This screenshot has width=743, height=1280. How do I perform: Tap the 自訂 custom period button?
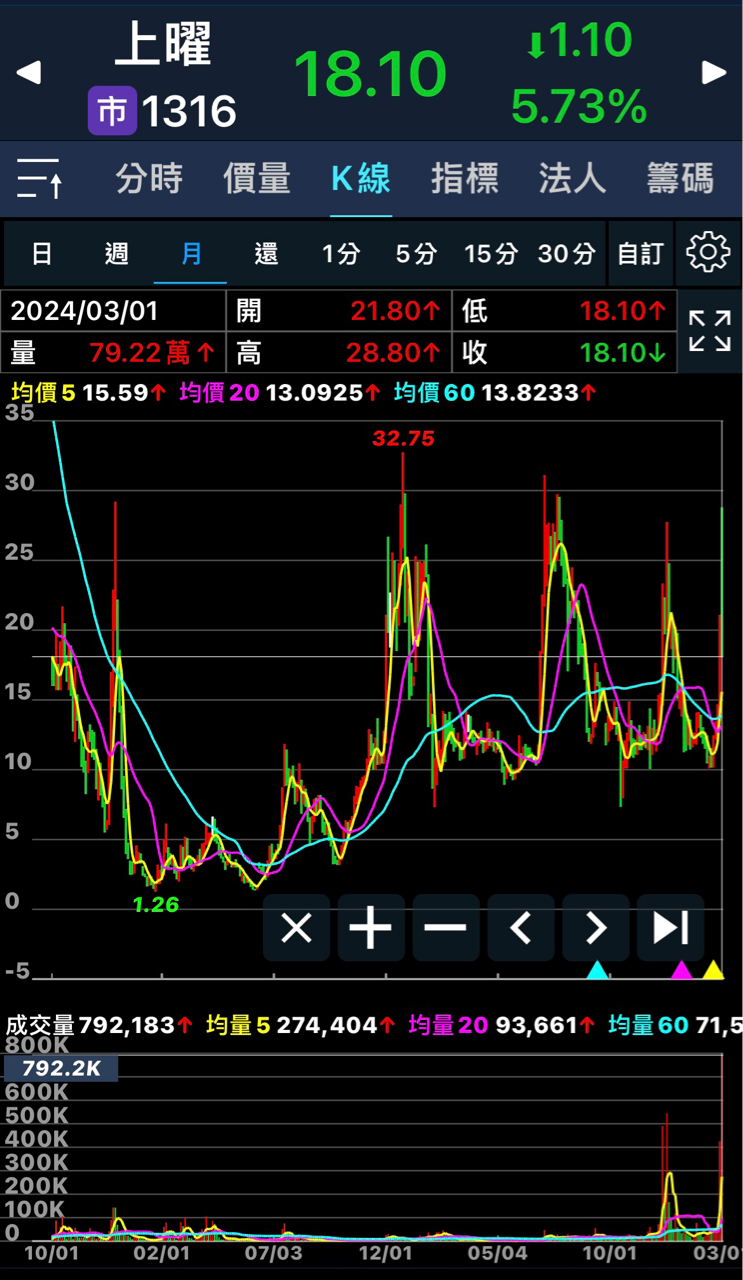point(640,254)
